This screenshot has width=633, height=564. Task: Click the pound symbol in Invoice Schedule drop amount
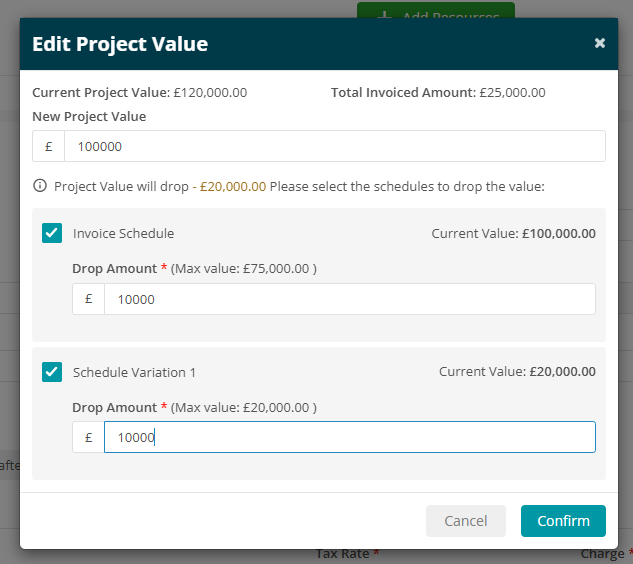[x=88, y=299]
